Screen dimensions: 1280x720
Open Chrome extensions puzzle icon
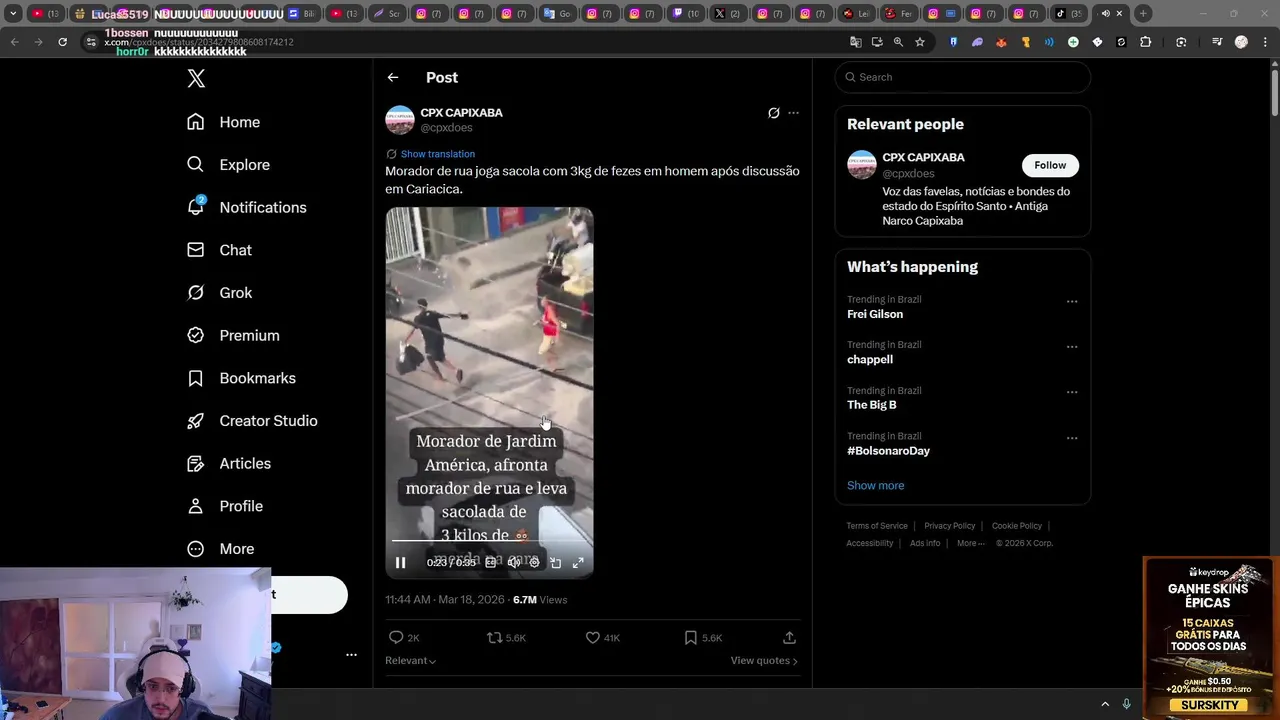click(1146, 42)
